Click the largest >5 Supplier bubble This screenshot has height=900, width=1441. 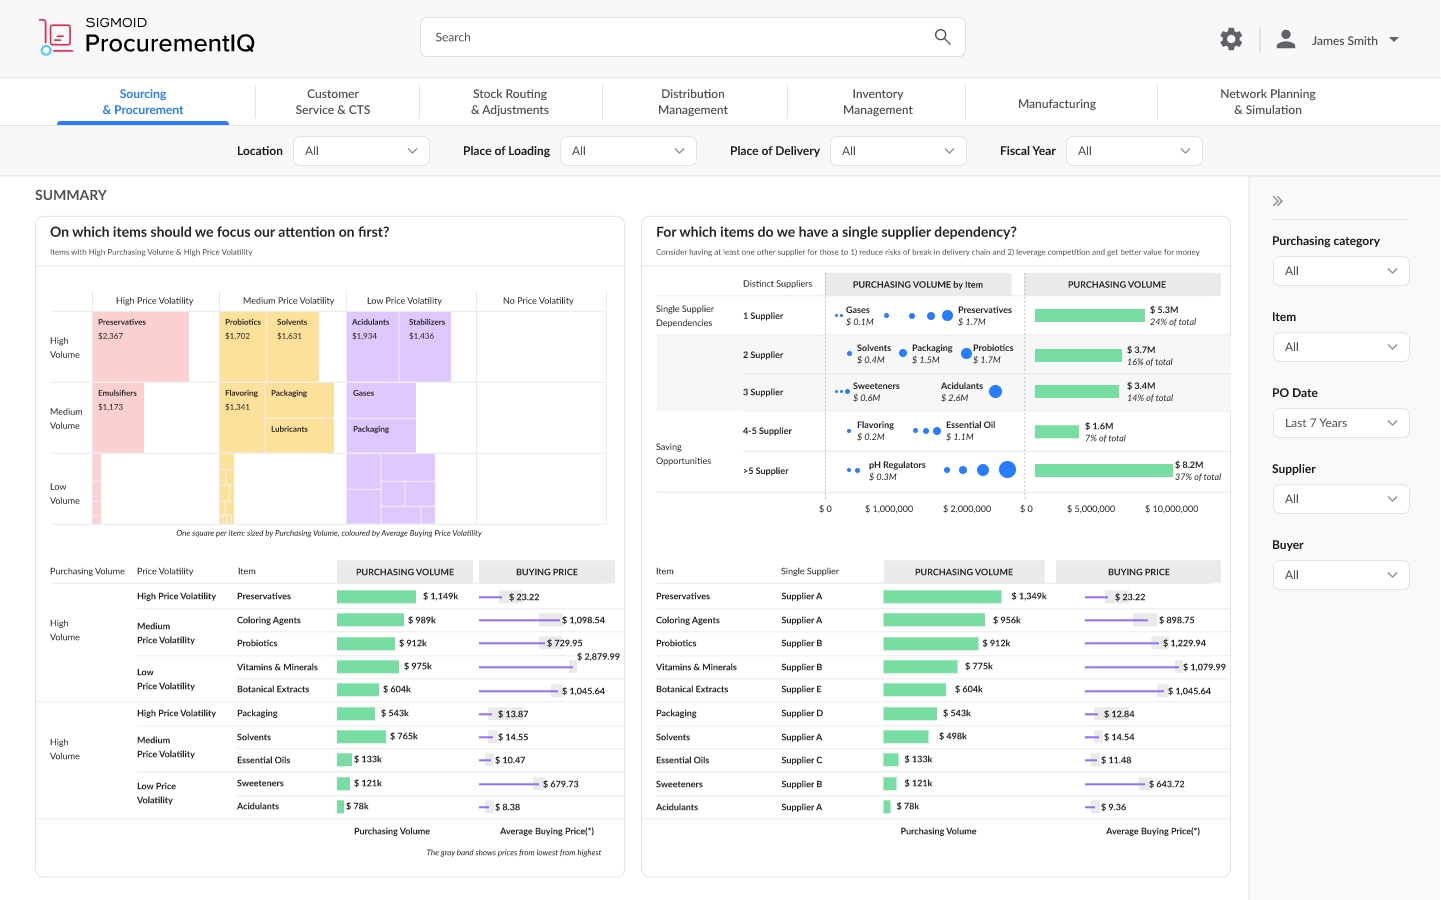coord(1007,470)
